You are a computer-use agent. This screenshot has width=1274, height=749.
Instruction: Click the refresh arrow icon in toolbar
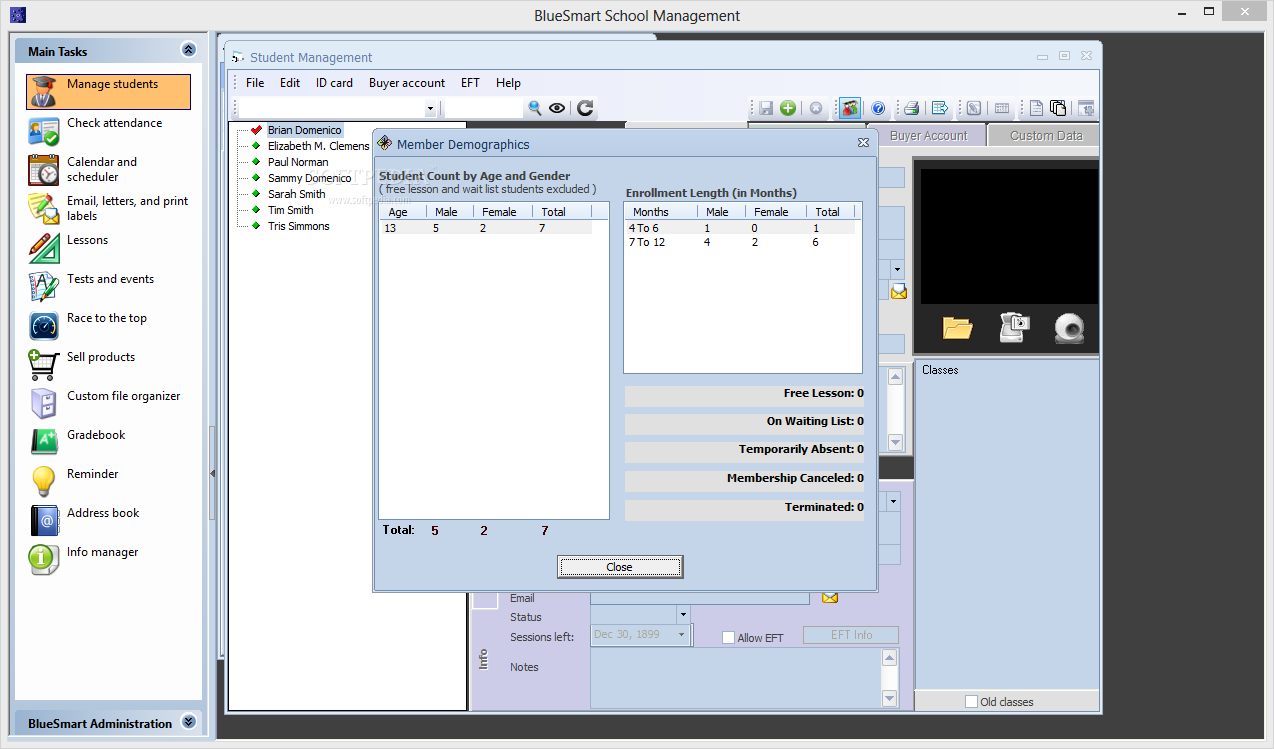click(x=585, y=108)
